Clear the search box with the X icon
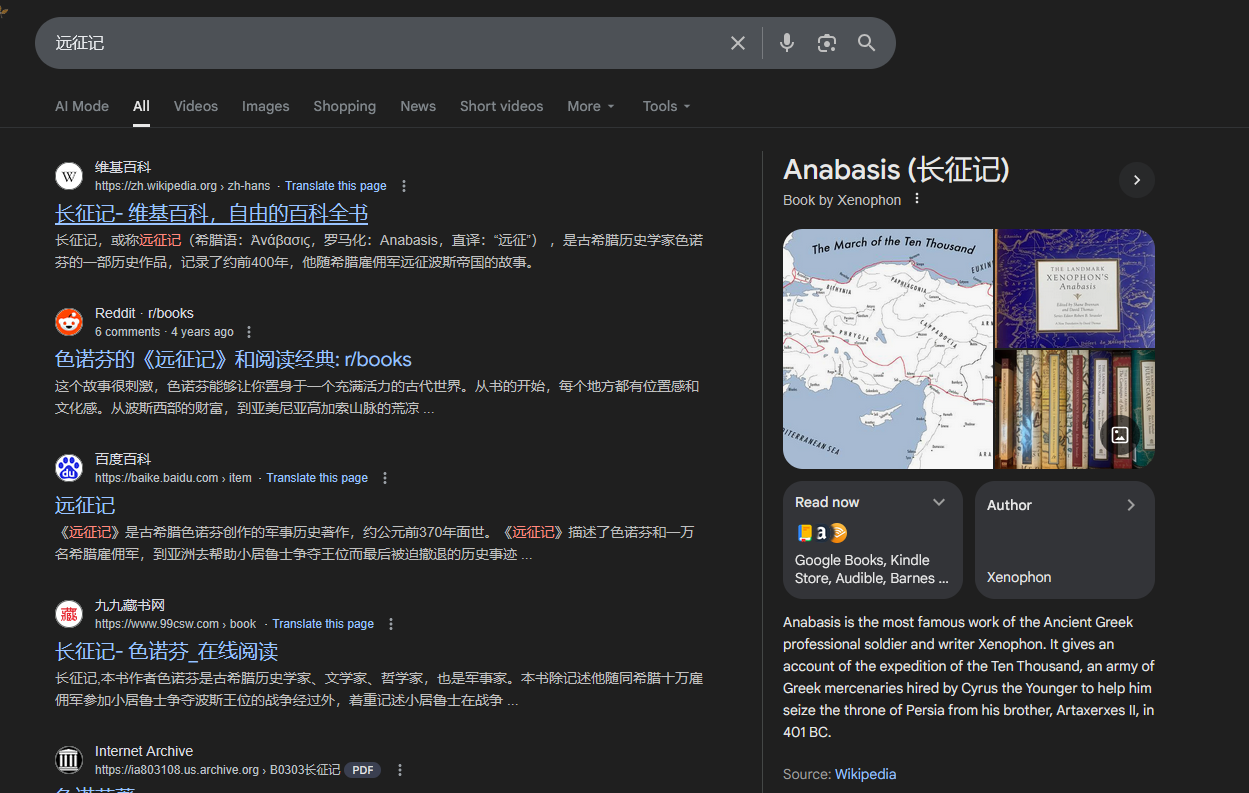This screenshot has height=793, width=1249. [738, 43]
